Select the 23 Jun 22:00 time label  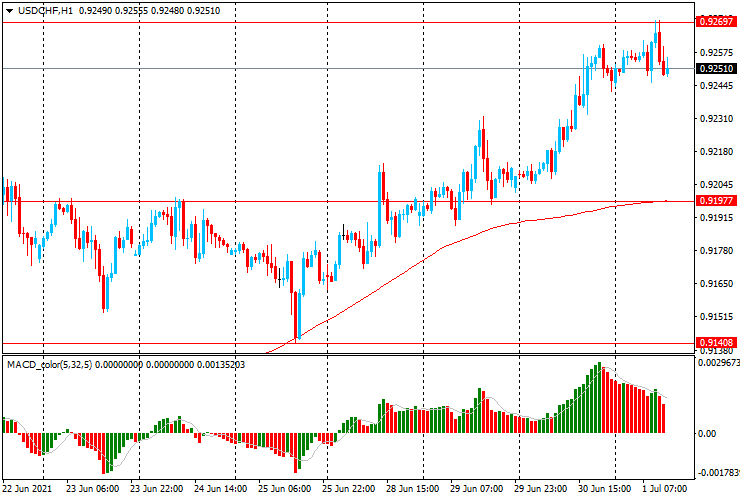pyautogui.click(x=157, y=488)
